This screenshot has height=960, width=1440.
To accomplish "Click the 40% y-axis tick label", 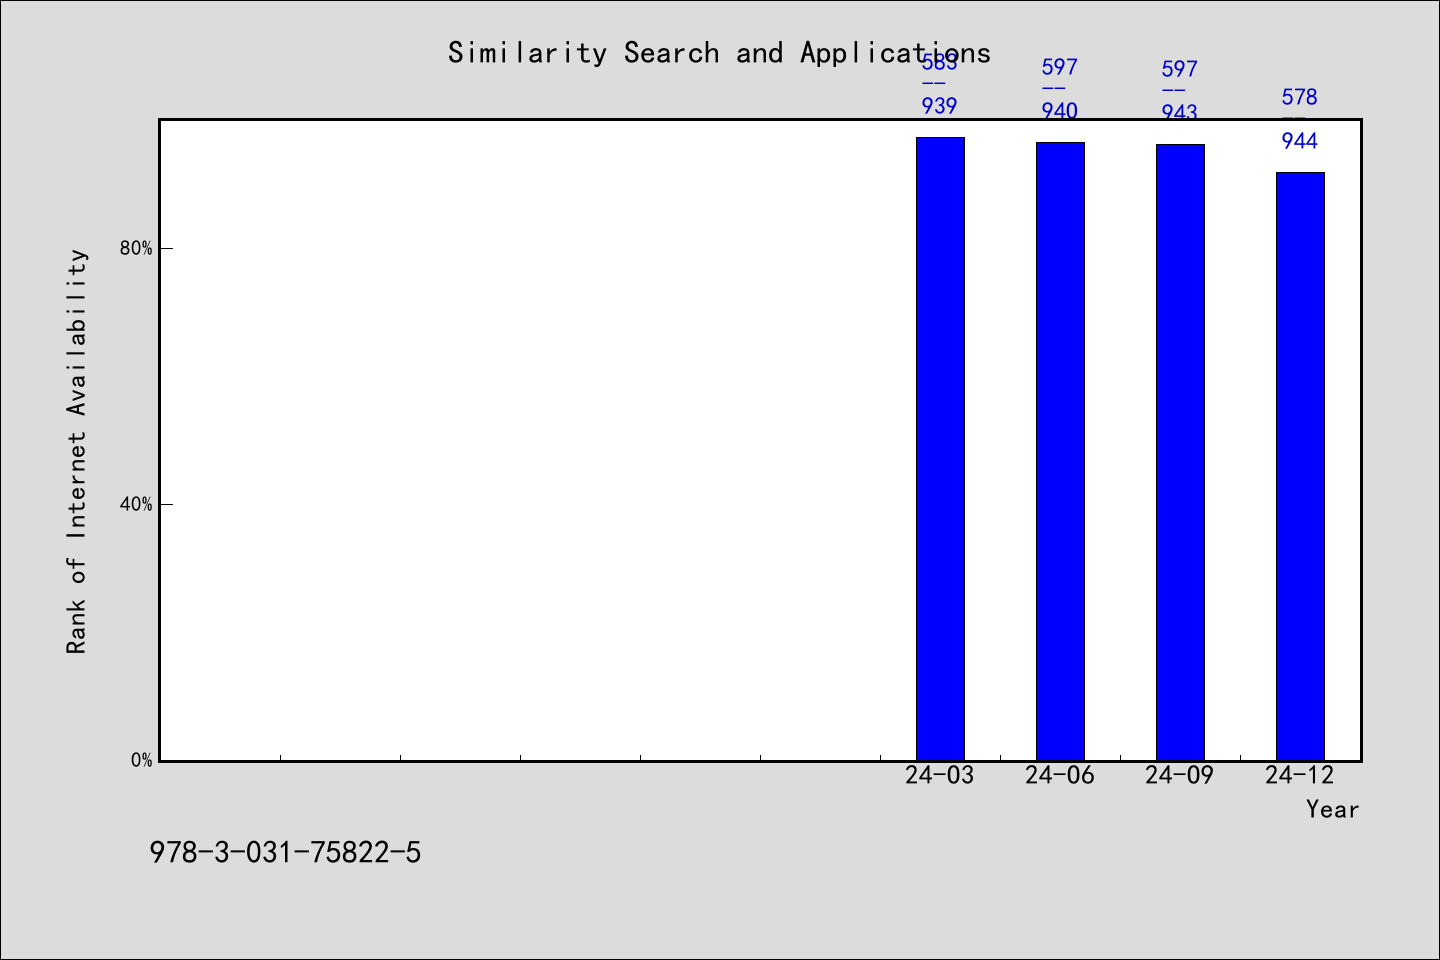I will 136,504.
